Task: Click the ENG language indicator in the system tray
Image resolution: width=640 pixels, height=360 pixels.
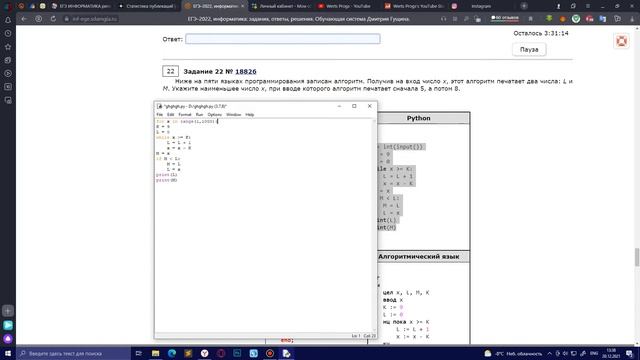Action: [x=594, y=353]
